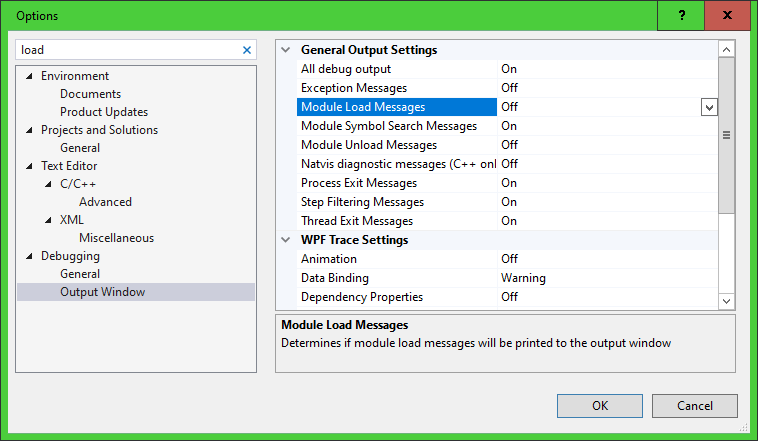Image resolution: width=758 pixels, height=441 pixels.
Task: Select Miscellaneous under XML
Action: click(x=117, y=238)
